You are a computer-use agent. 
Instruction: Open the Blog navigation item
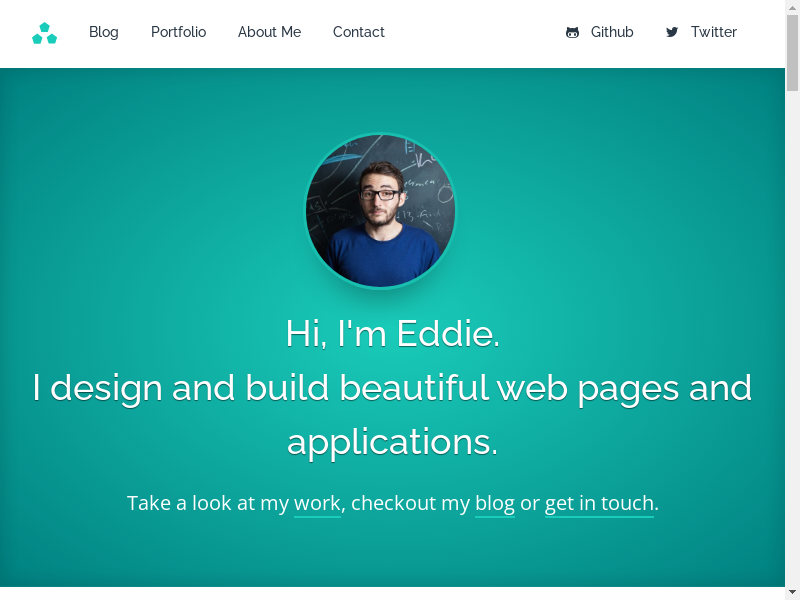[104, 32]
